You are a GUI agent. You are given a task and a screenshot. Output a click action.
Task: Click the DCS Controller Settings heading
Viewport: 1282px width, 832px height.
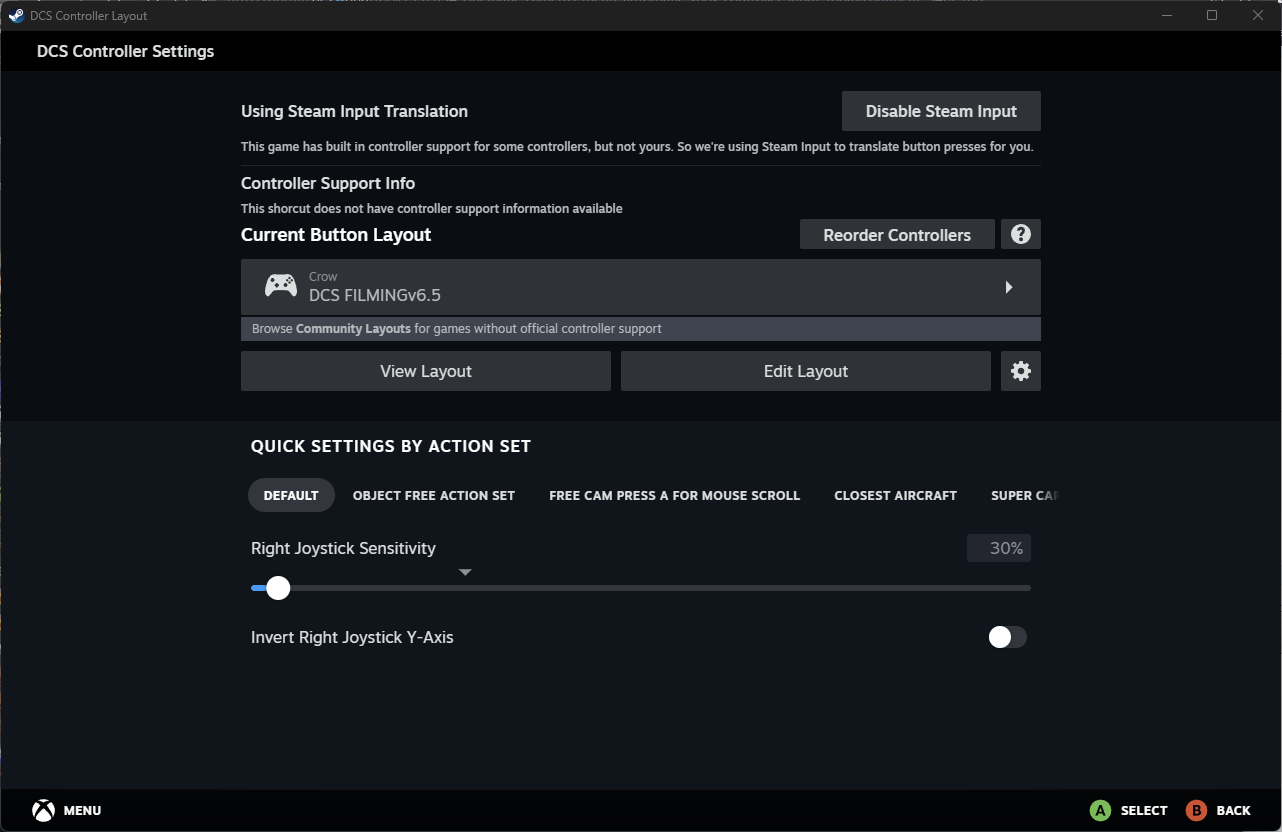coord(126,51)
